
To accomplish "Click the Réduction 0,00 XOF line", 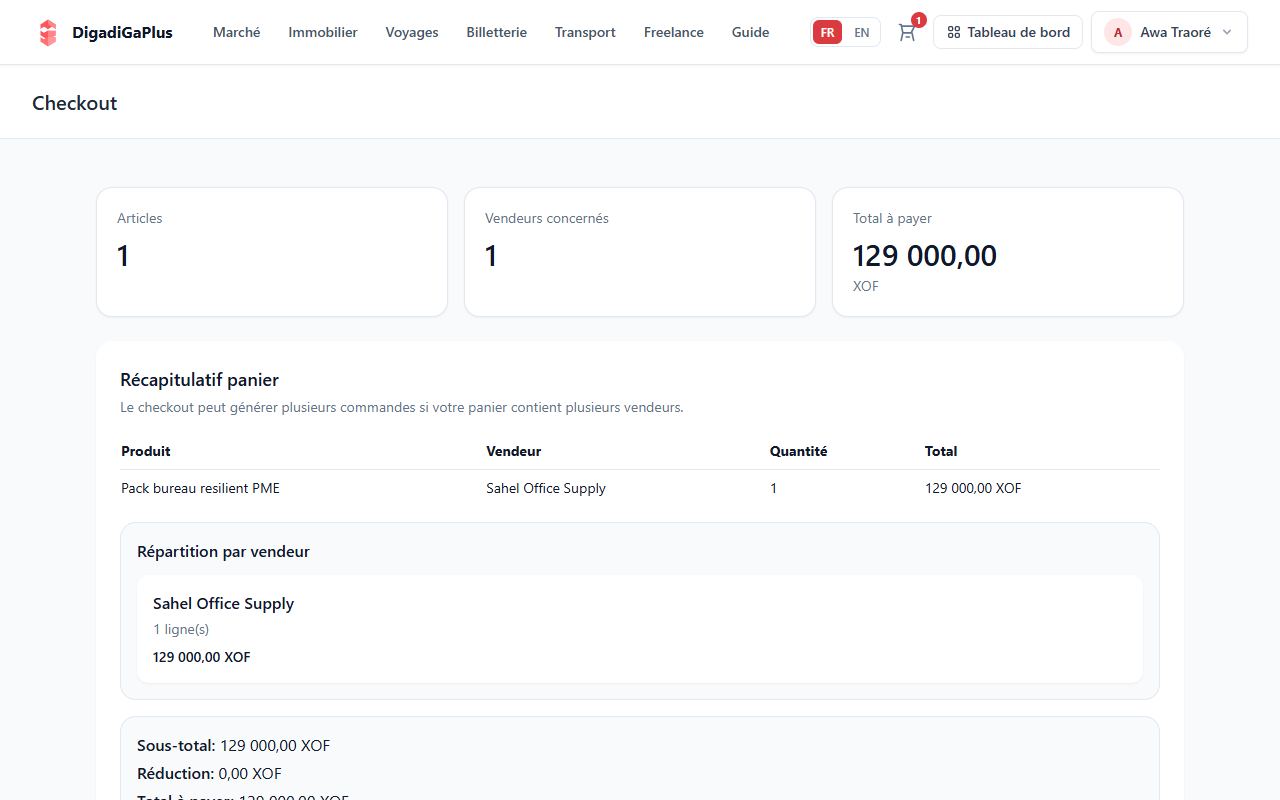I will 210,773.
